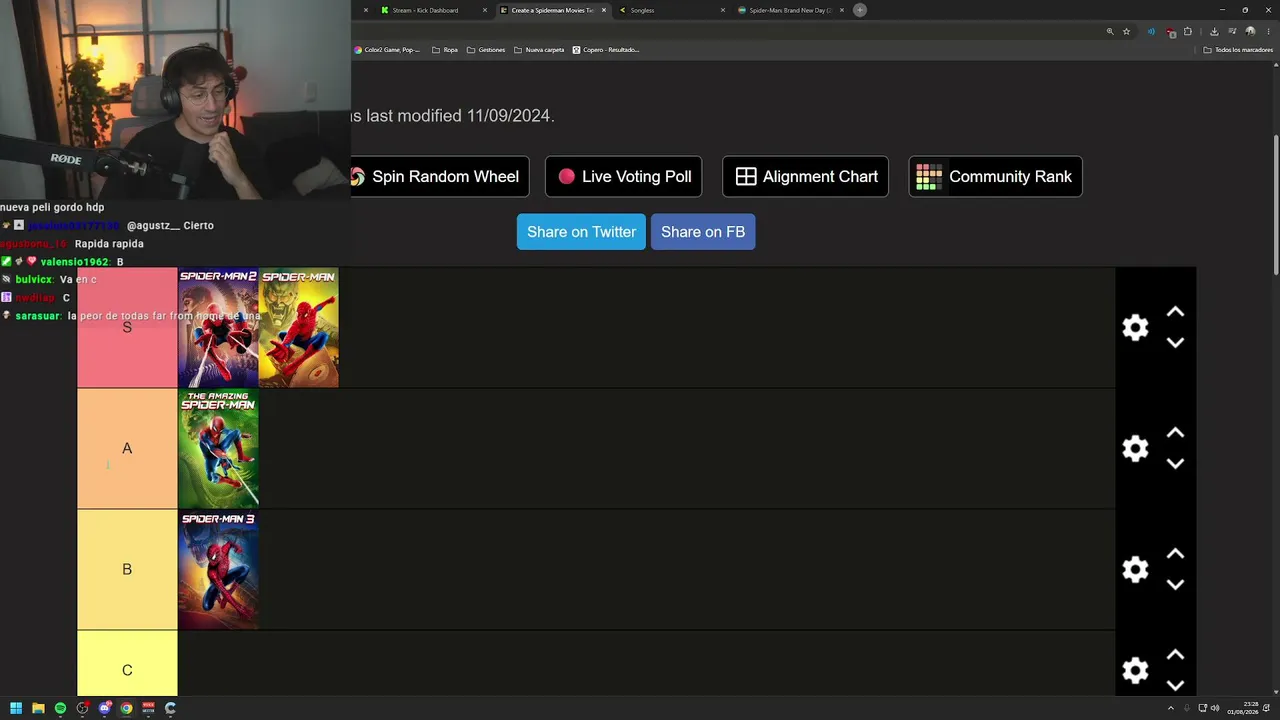Move the S tier row down
The height and width of the screenshot is (720, 1280).
tap(1175, 342)
